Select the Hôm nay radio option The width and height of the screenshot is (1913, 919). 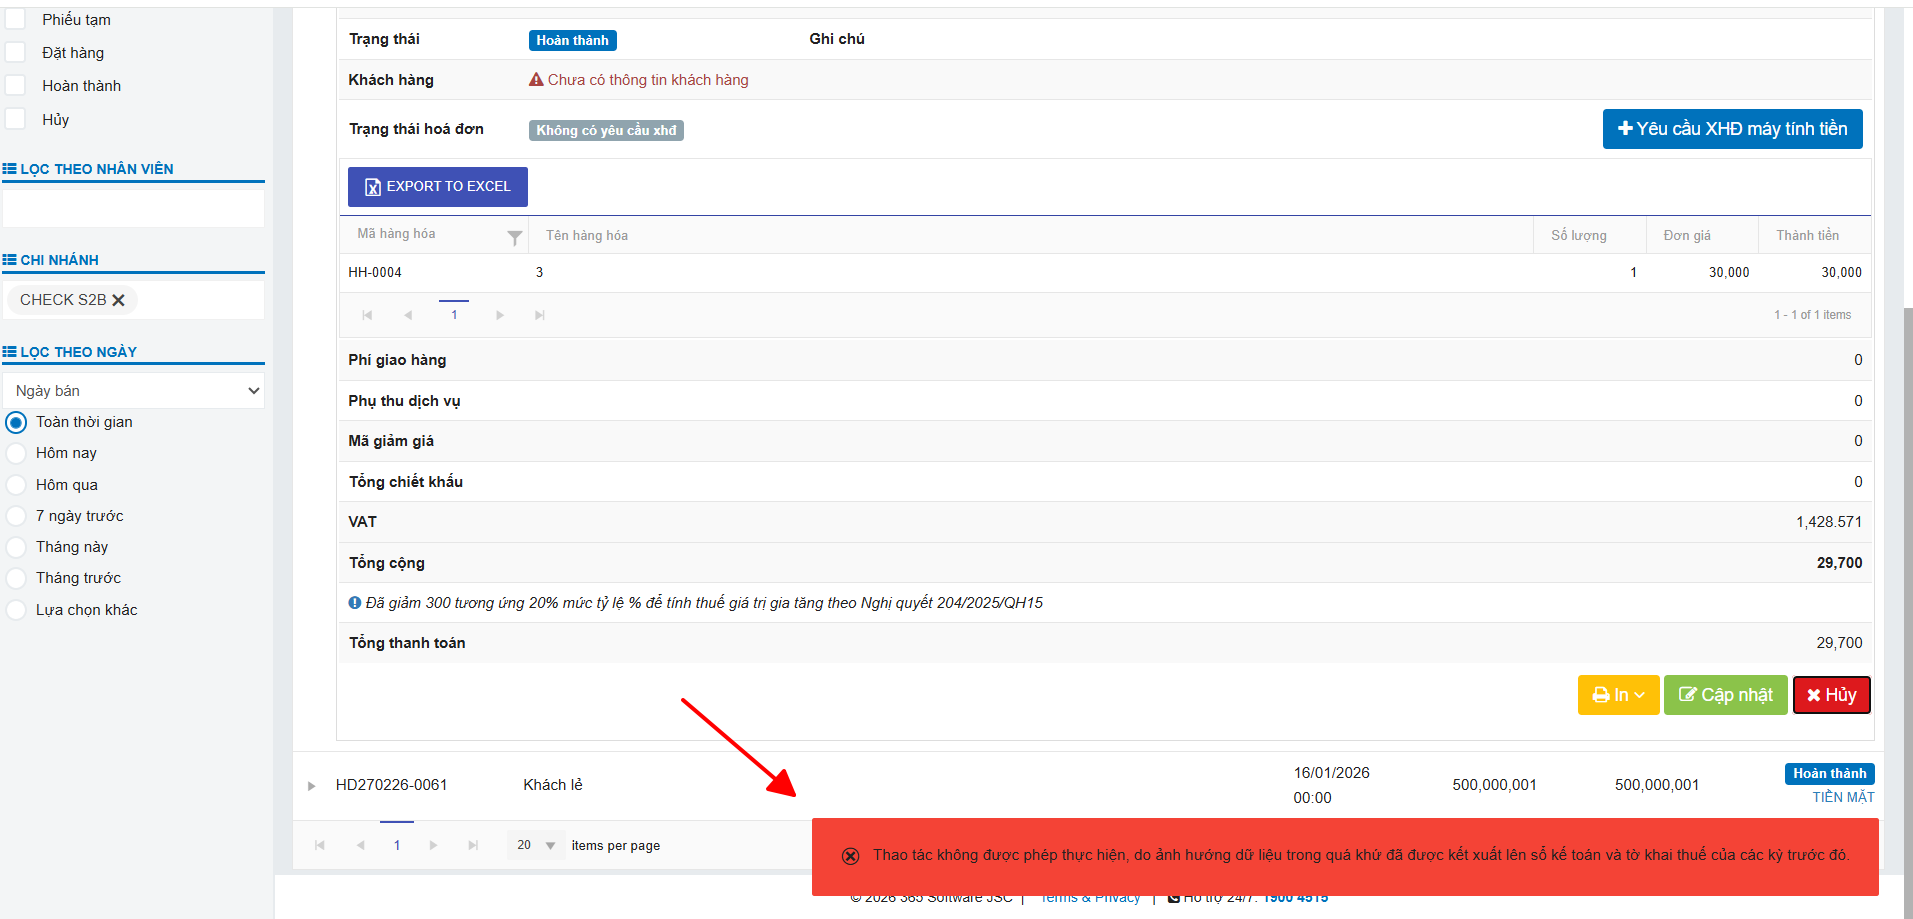pyautogui.click(x=16, y=453)
